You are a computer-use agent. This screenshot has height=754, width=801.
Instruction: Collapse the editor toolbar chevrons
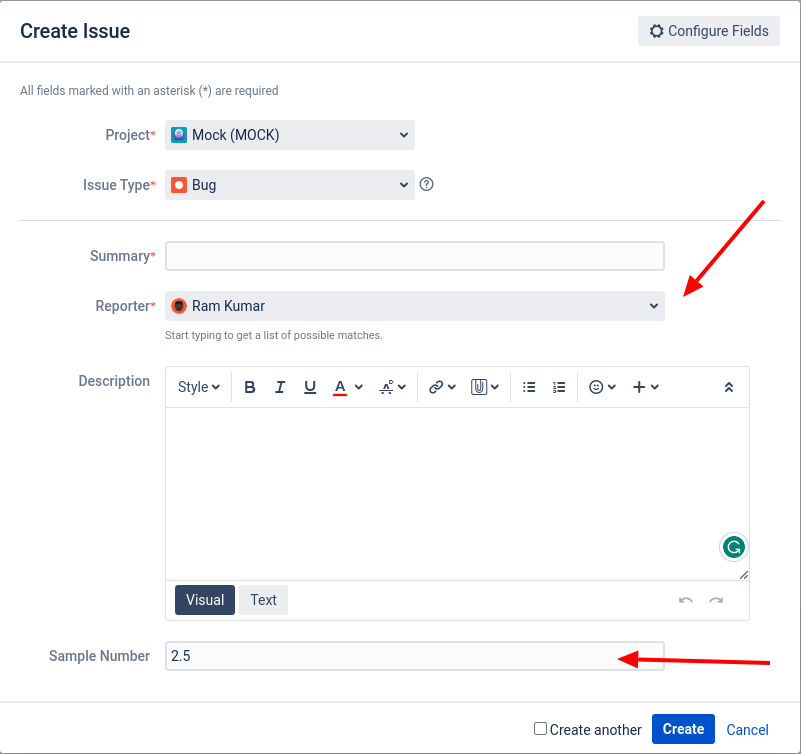click(x=729, y=387)
